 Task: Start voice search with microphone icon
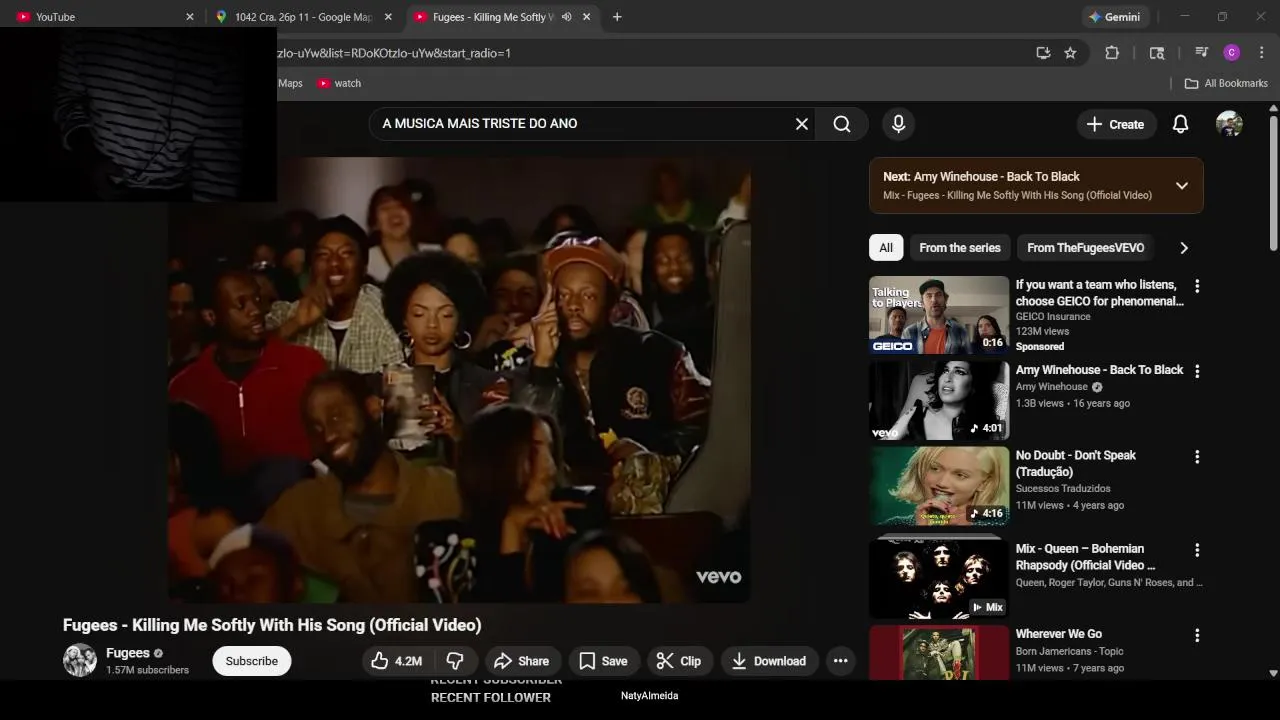click(898, 124)
